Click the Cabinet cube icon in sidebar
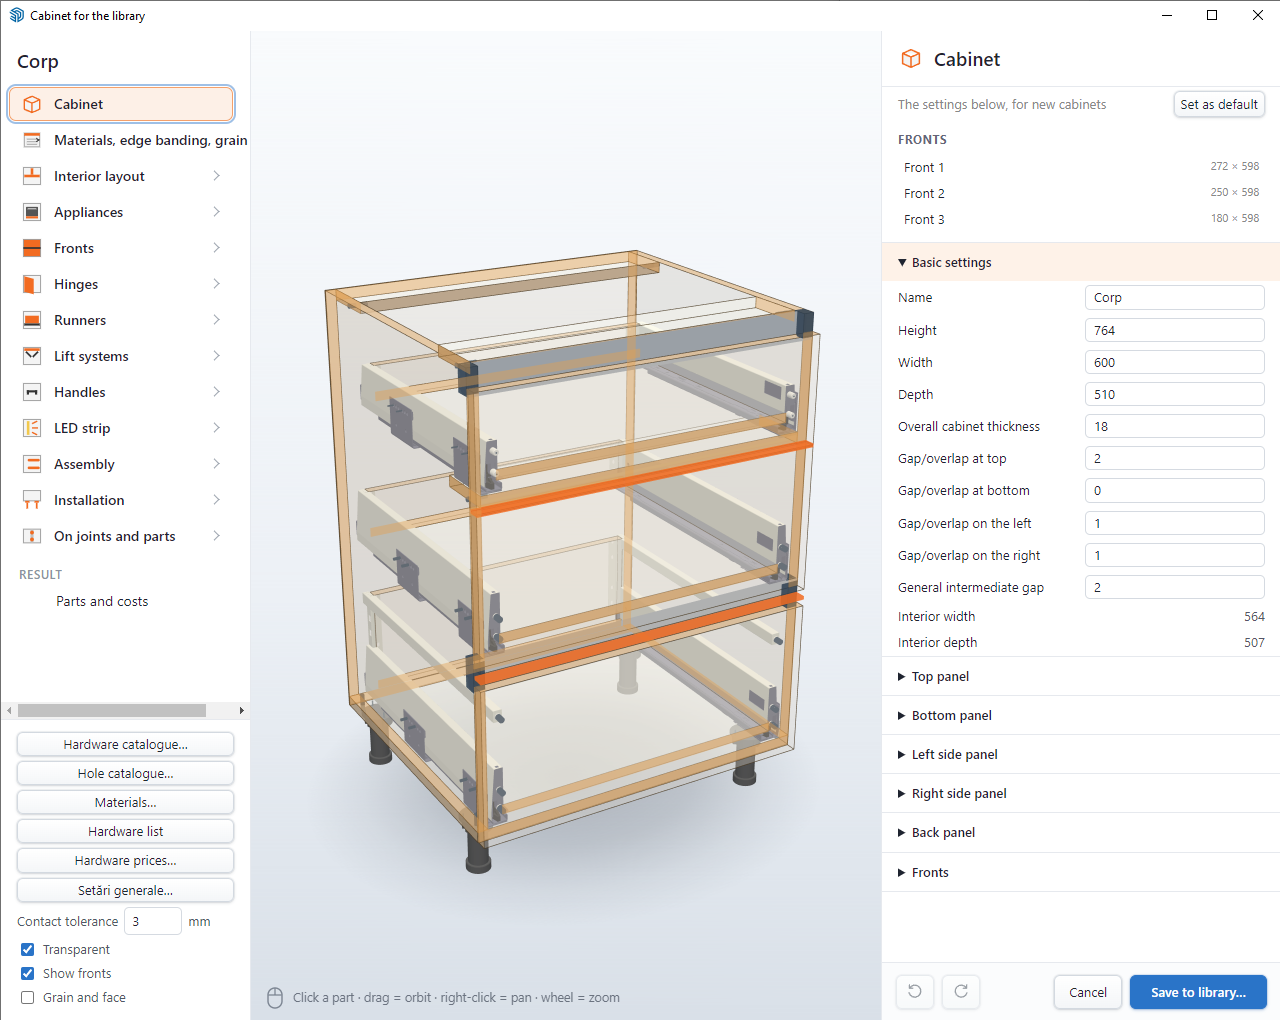The height and width of the screenshot is (1020, 1280). pyautogui.click(x=32, y=104)
